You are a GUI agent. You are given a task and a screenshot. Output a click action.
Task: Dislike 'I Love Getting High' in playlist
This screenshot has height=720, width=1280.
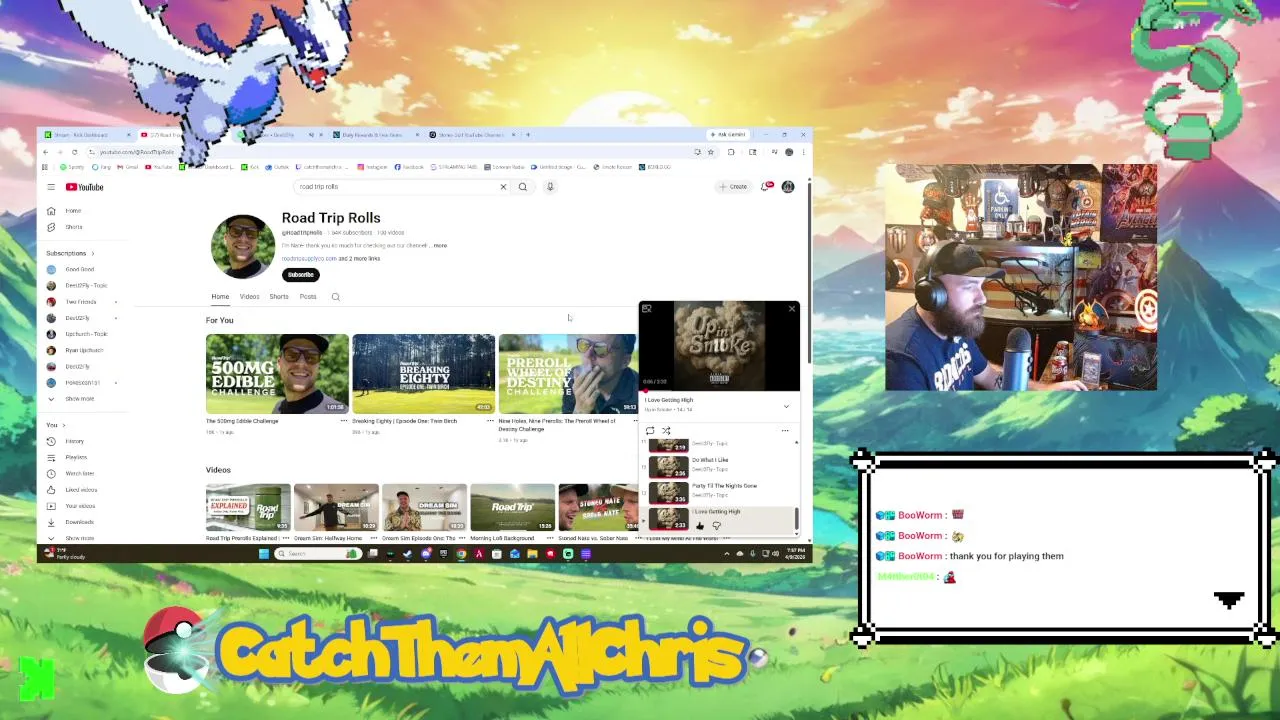[716, 525]
